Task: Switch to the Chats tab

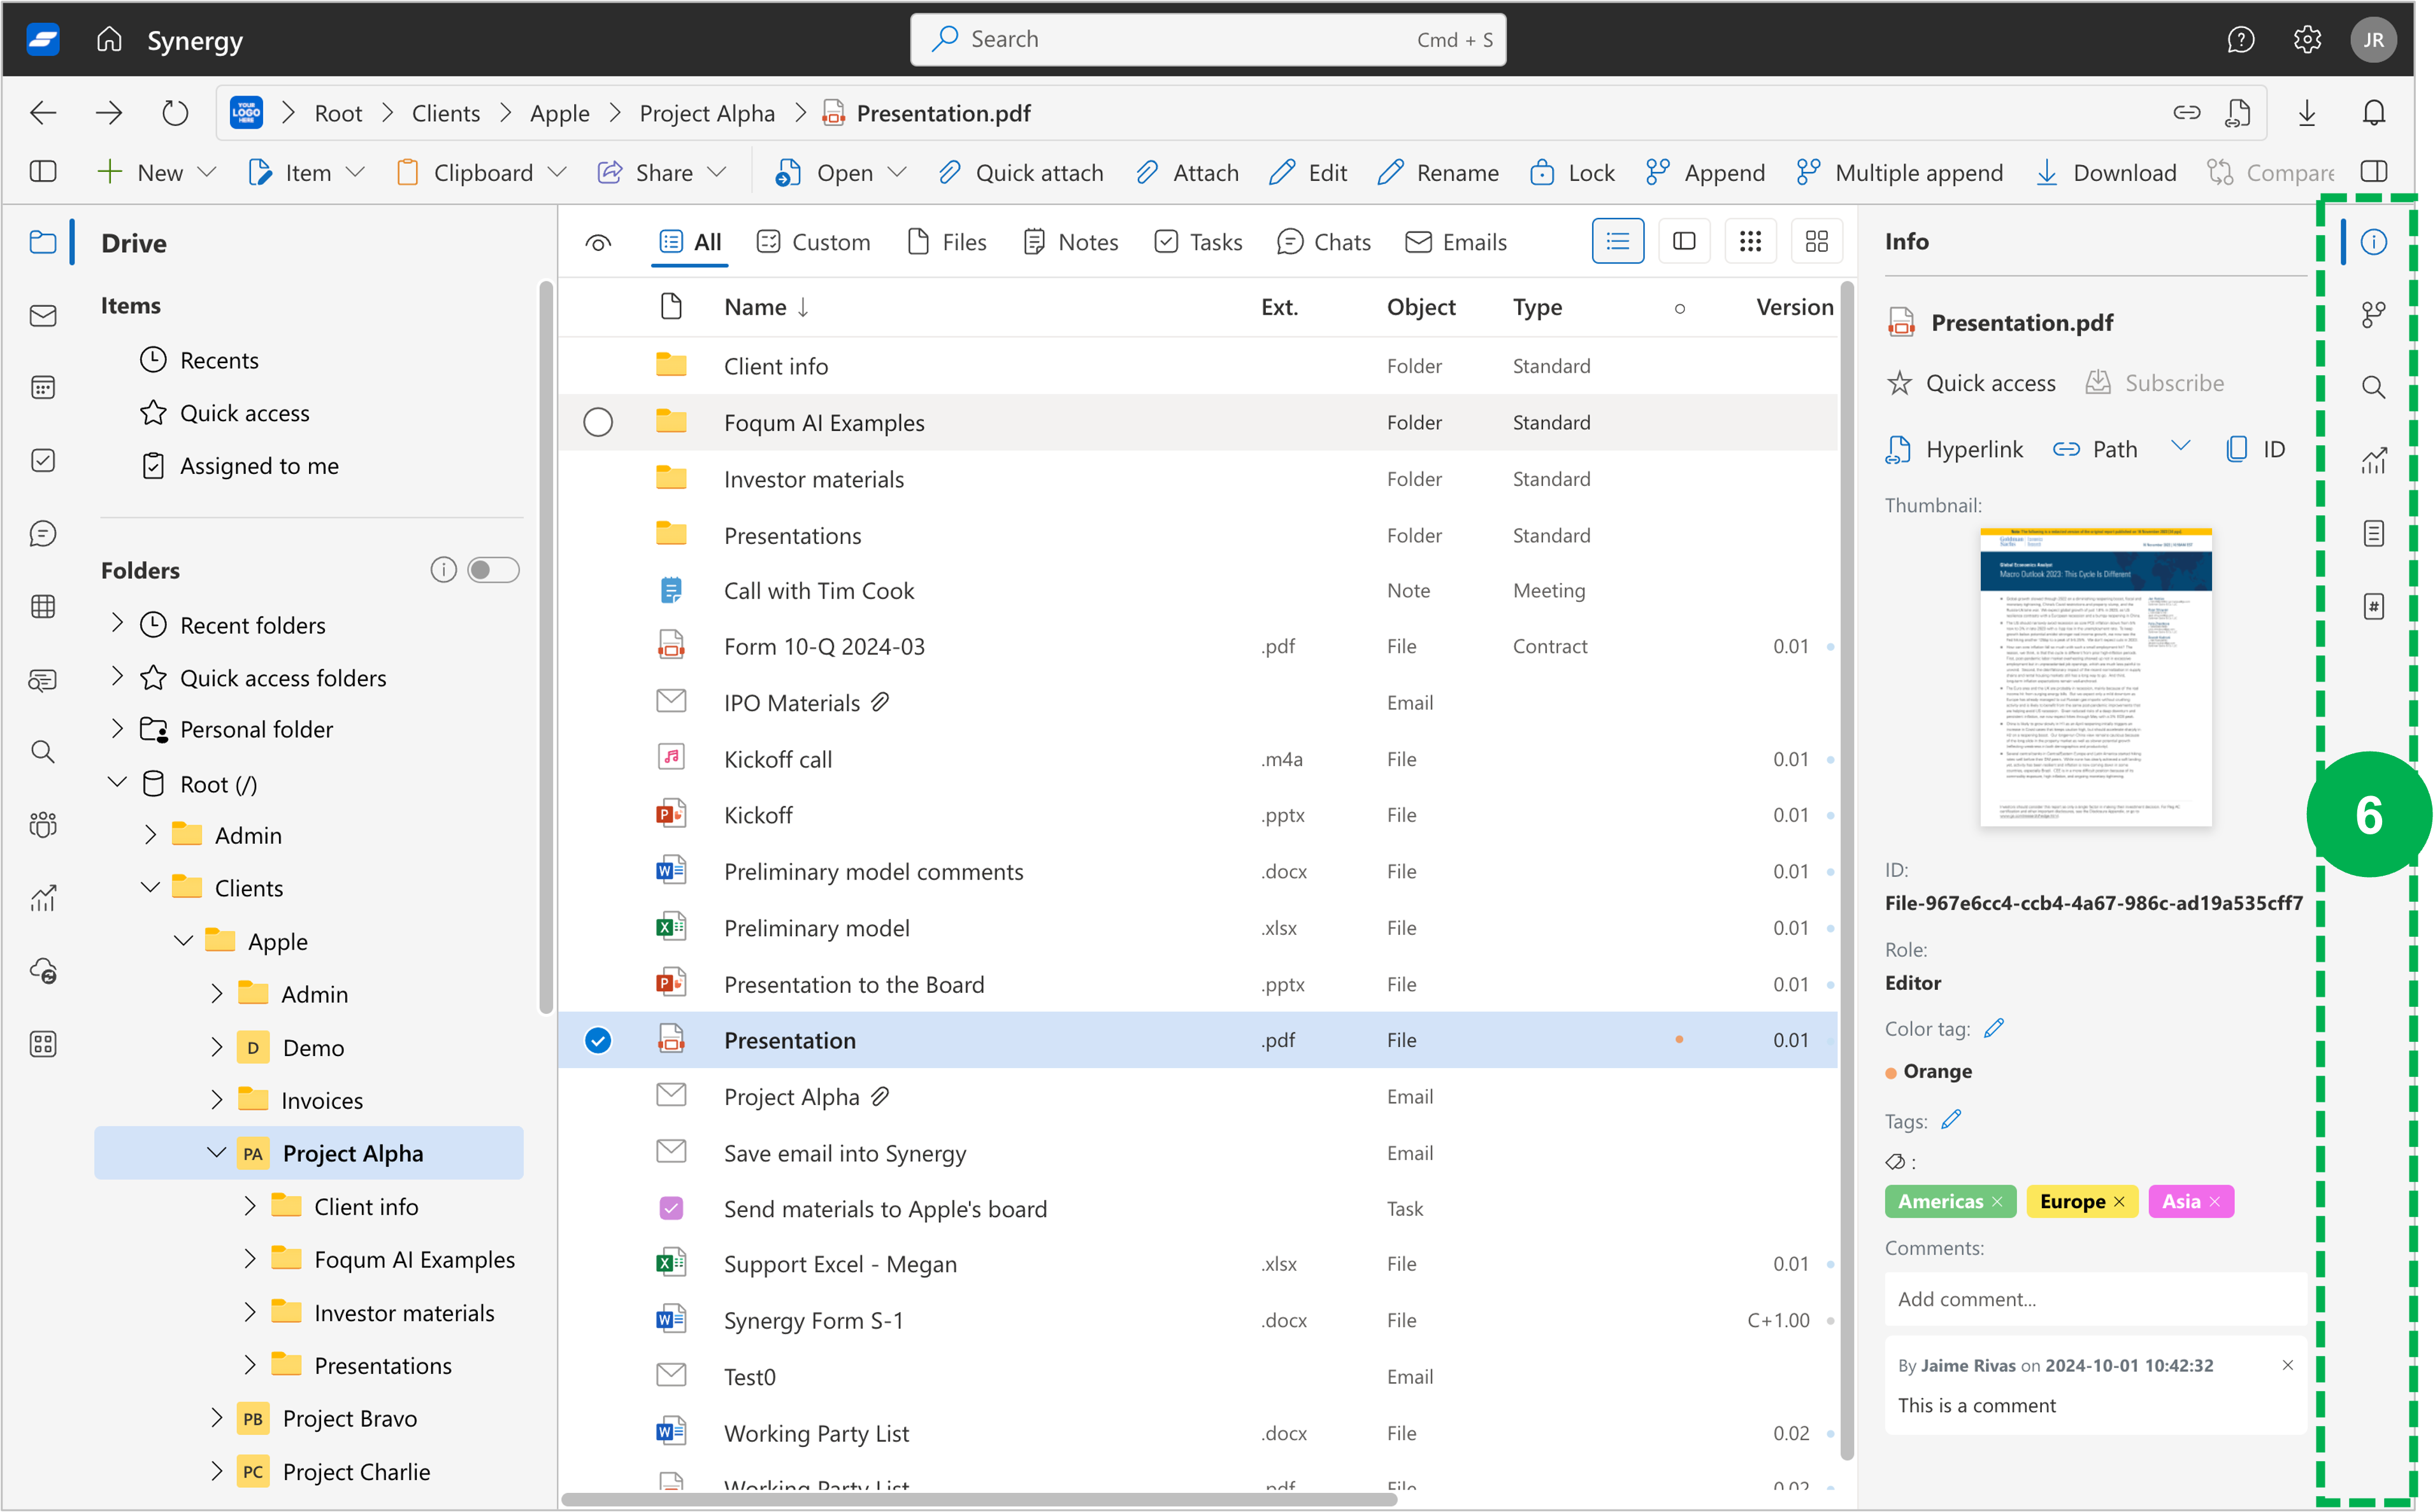Action: (x=1323, y=242)
